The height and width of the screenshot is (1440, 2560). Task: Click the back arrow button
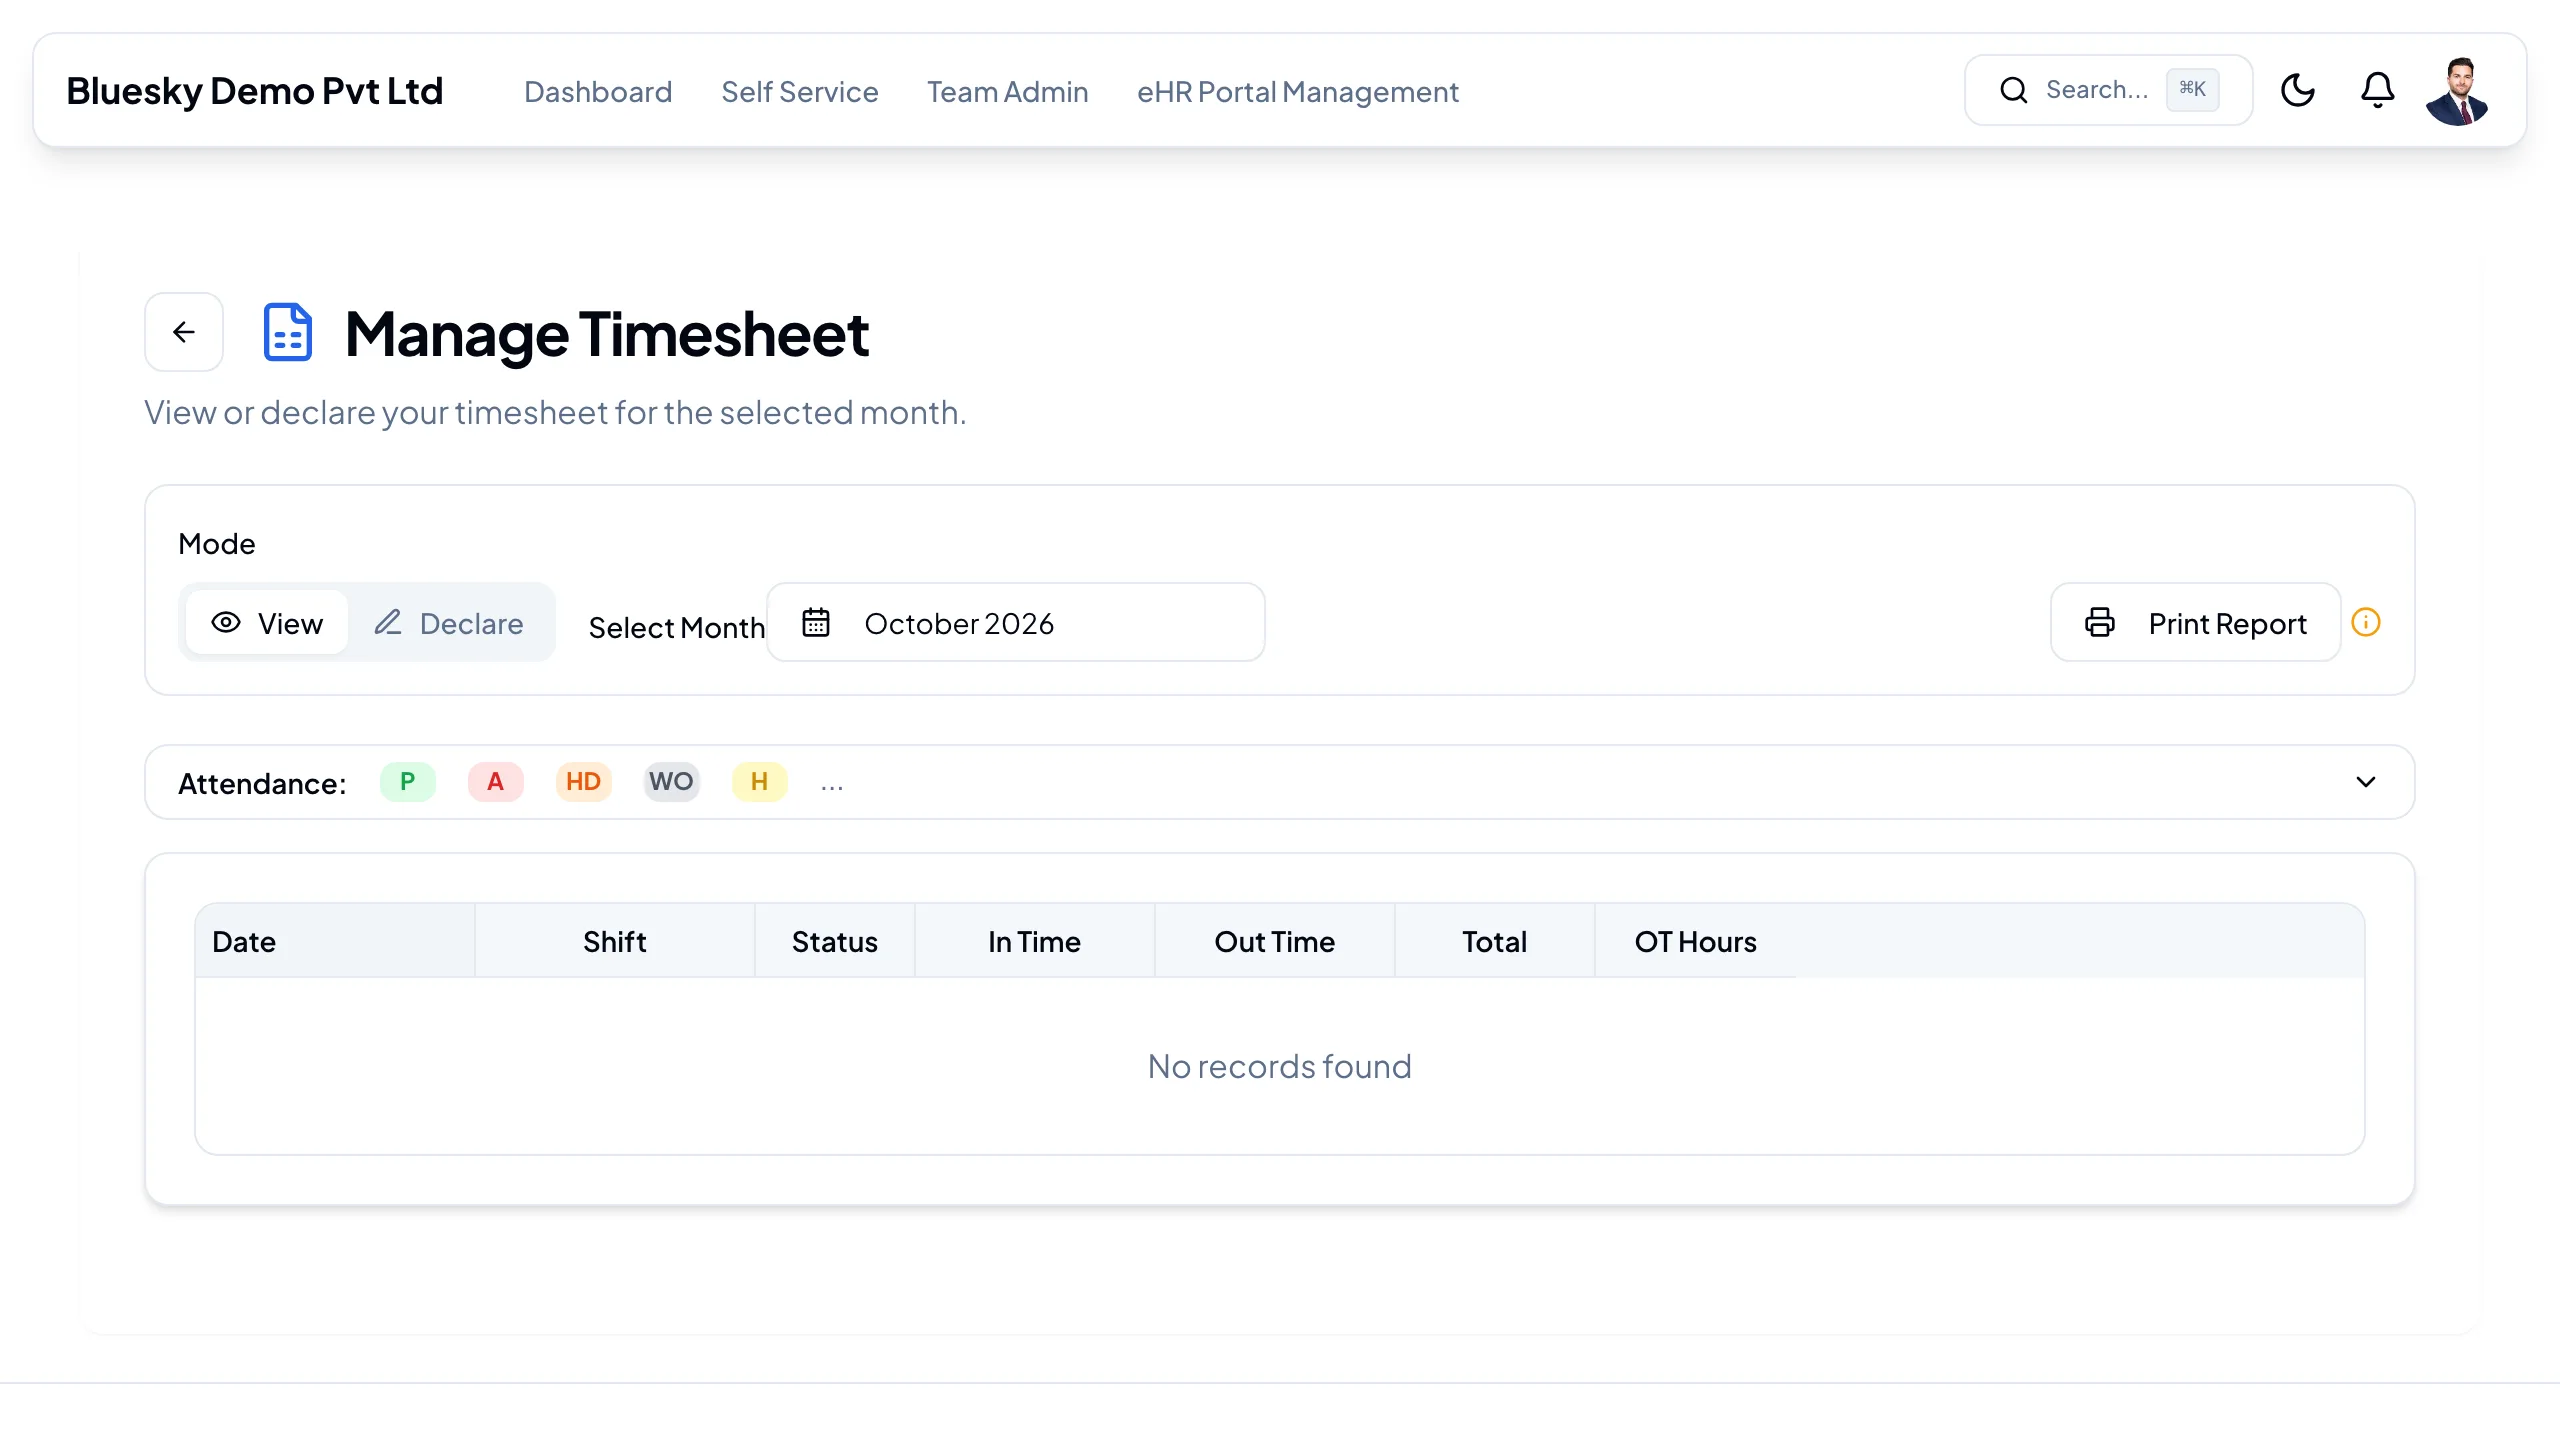coord(184,332)
